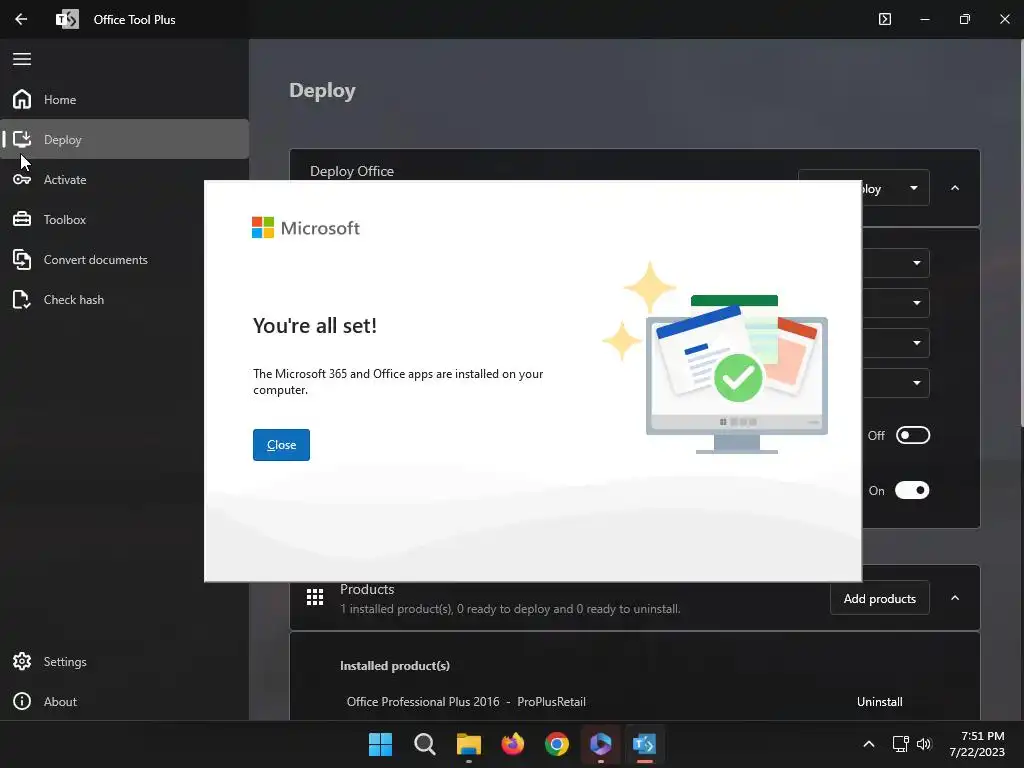Open the fourth settings dropdown arrow
Viewport: 1024px width, 768px height.
(916, 383)
